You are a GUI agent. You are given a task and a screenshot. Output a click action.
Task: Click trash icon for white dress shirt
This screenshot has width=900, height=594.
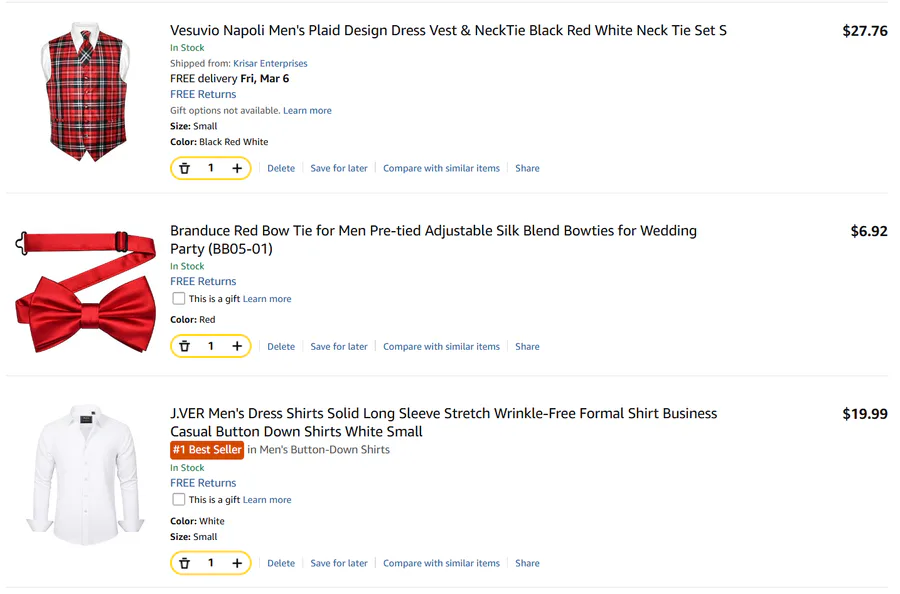click(x=185, y=564)
